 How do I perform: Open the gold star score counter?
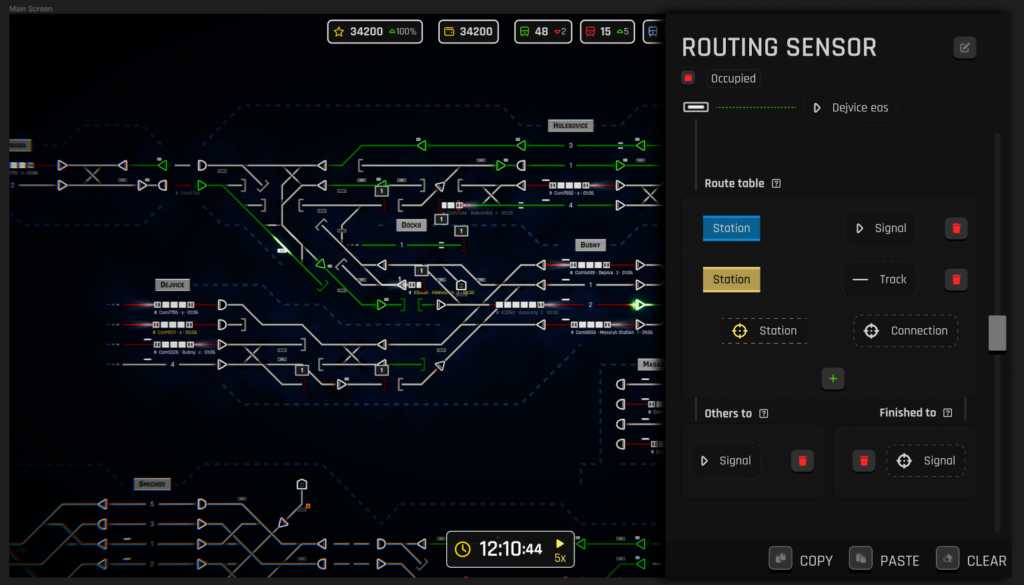pos(374,31)
